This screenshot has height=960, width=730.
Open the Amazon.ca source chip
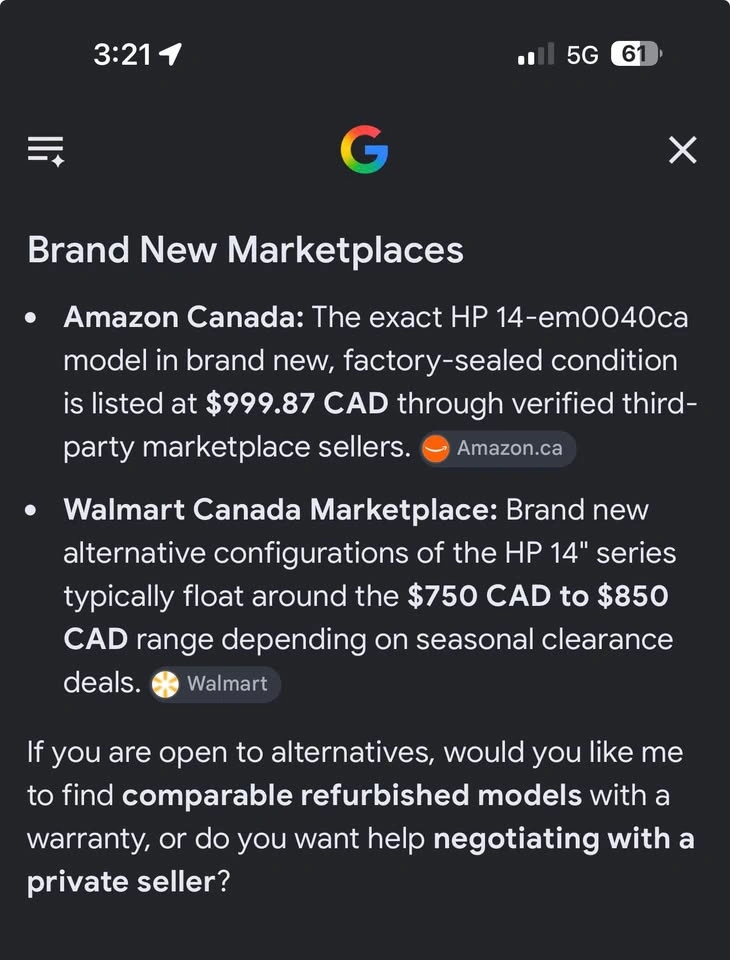497,449
